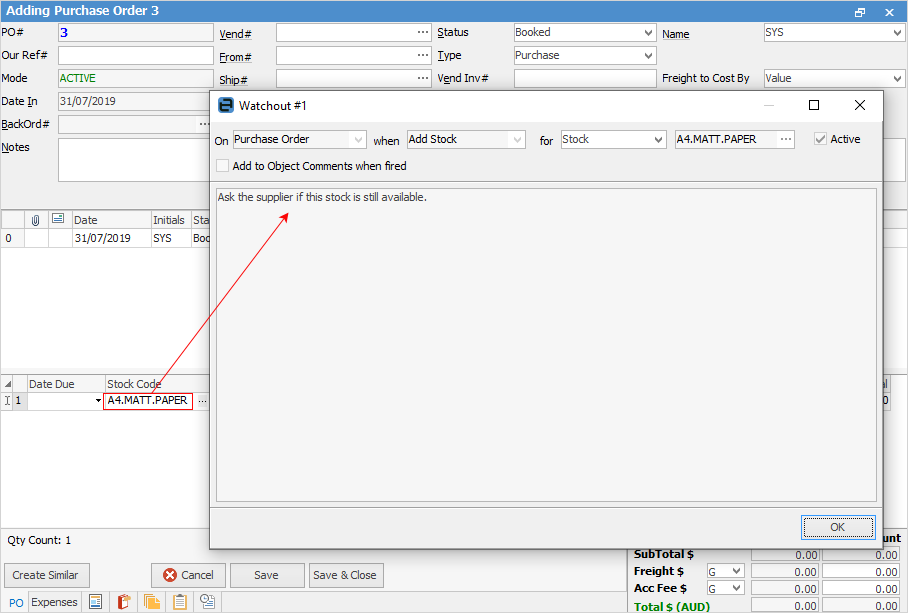Screen dimensions: 908x613
Task: Click the Initials column header
Action: tap(169, 220)
